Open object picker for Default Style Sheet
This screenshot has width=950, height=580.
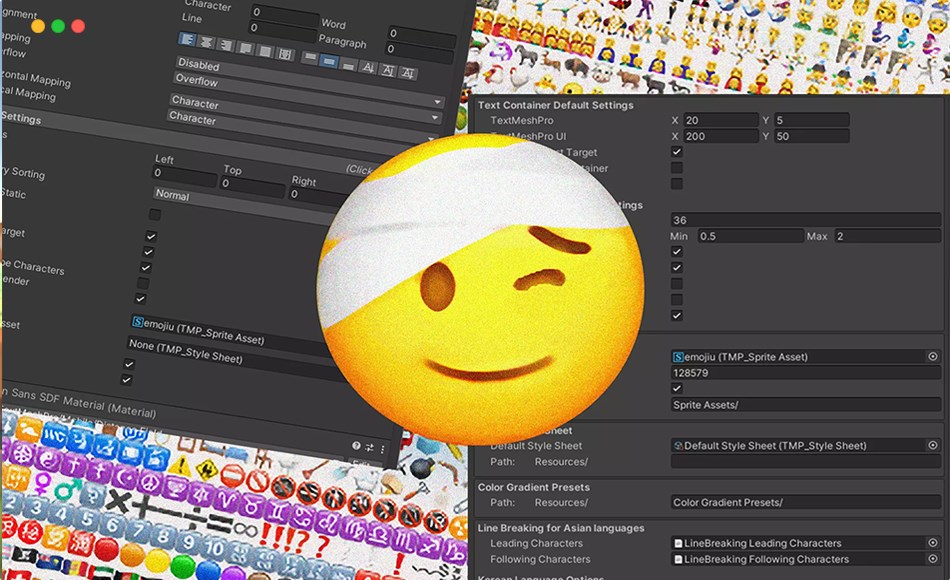932,445
